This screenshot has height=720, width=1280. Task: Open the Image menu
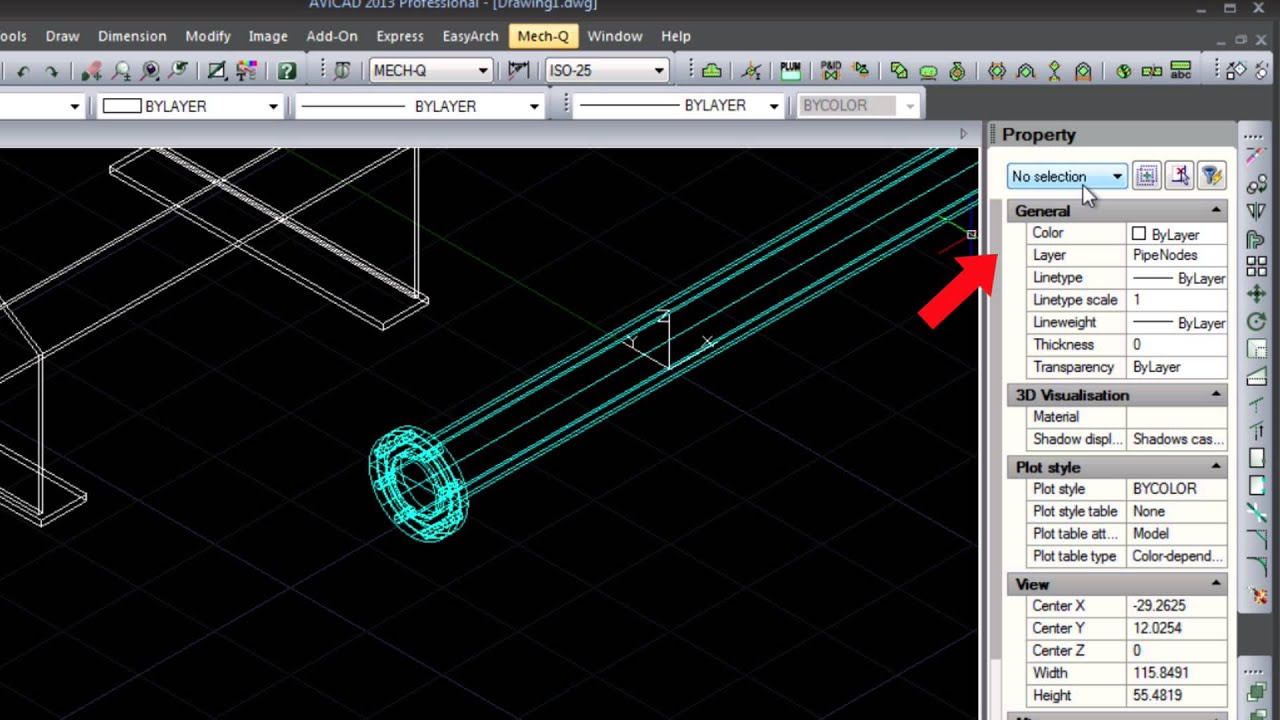point(268,36)
